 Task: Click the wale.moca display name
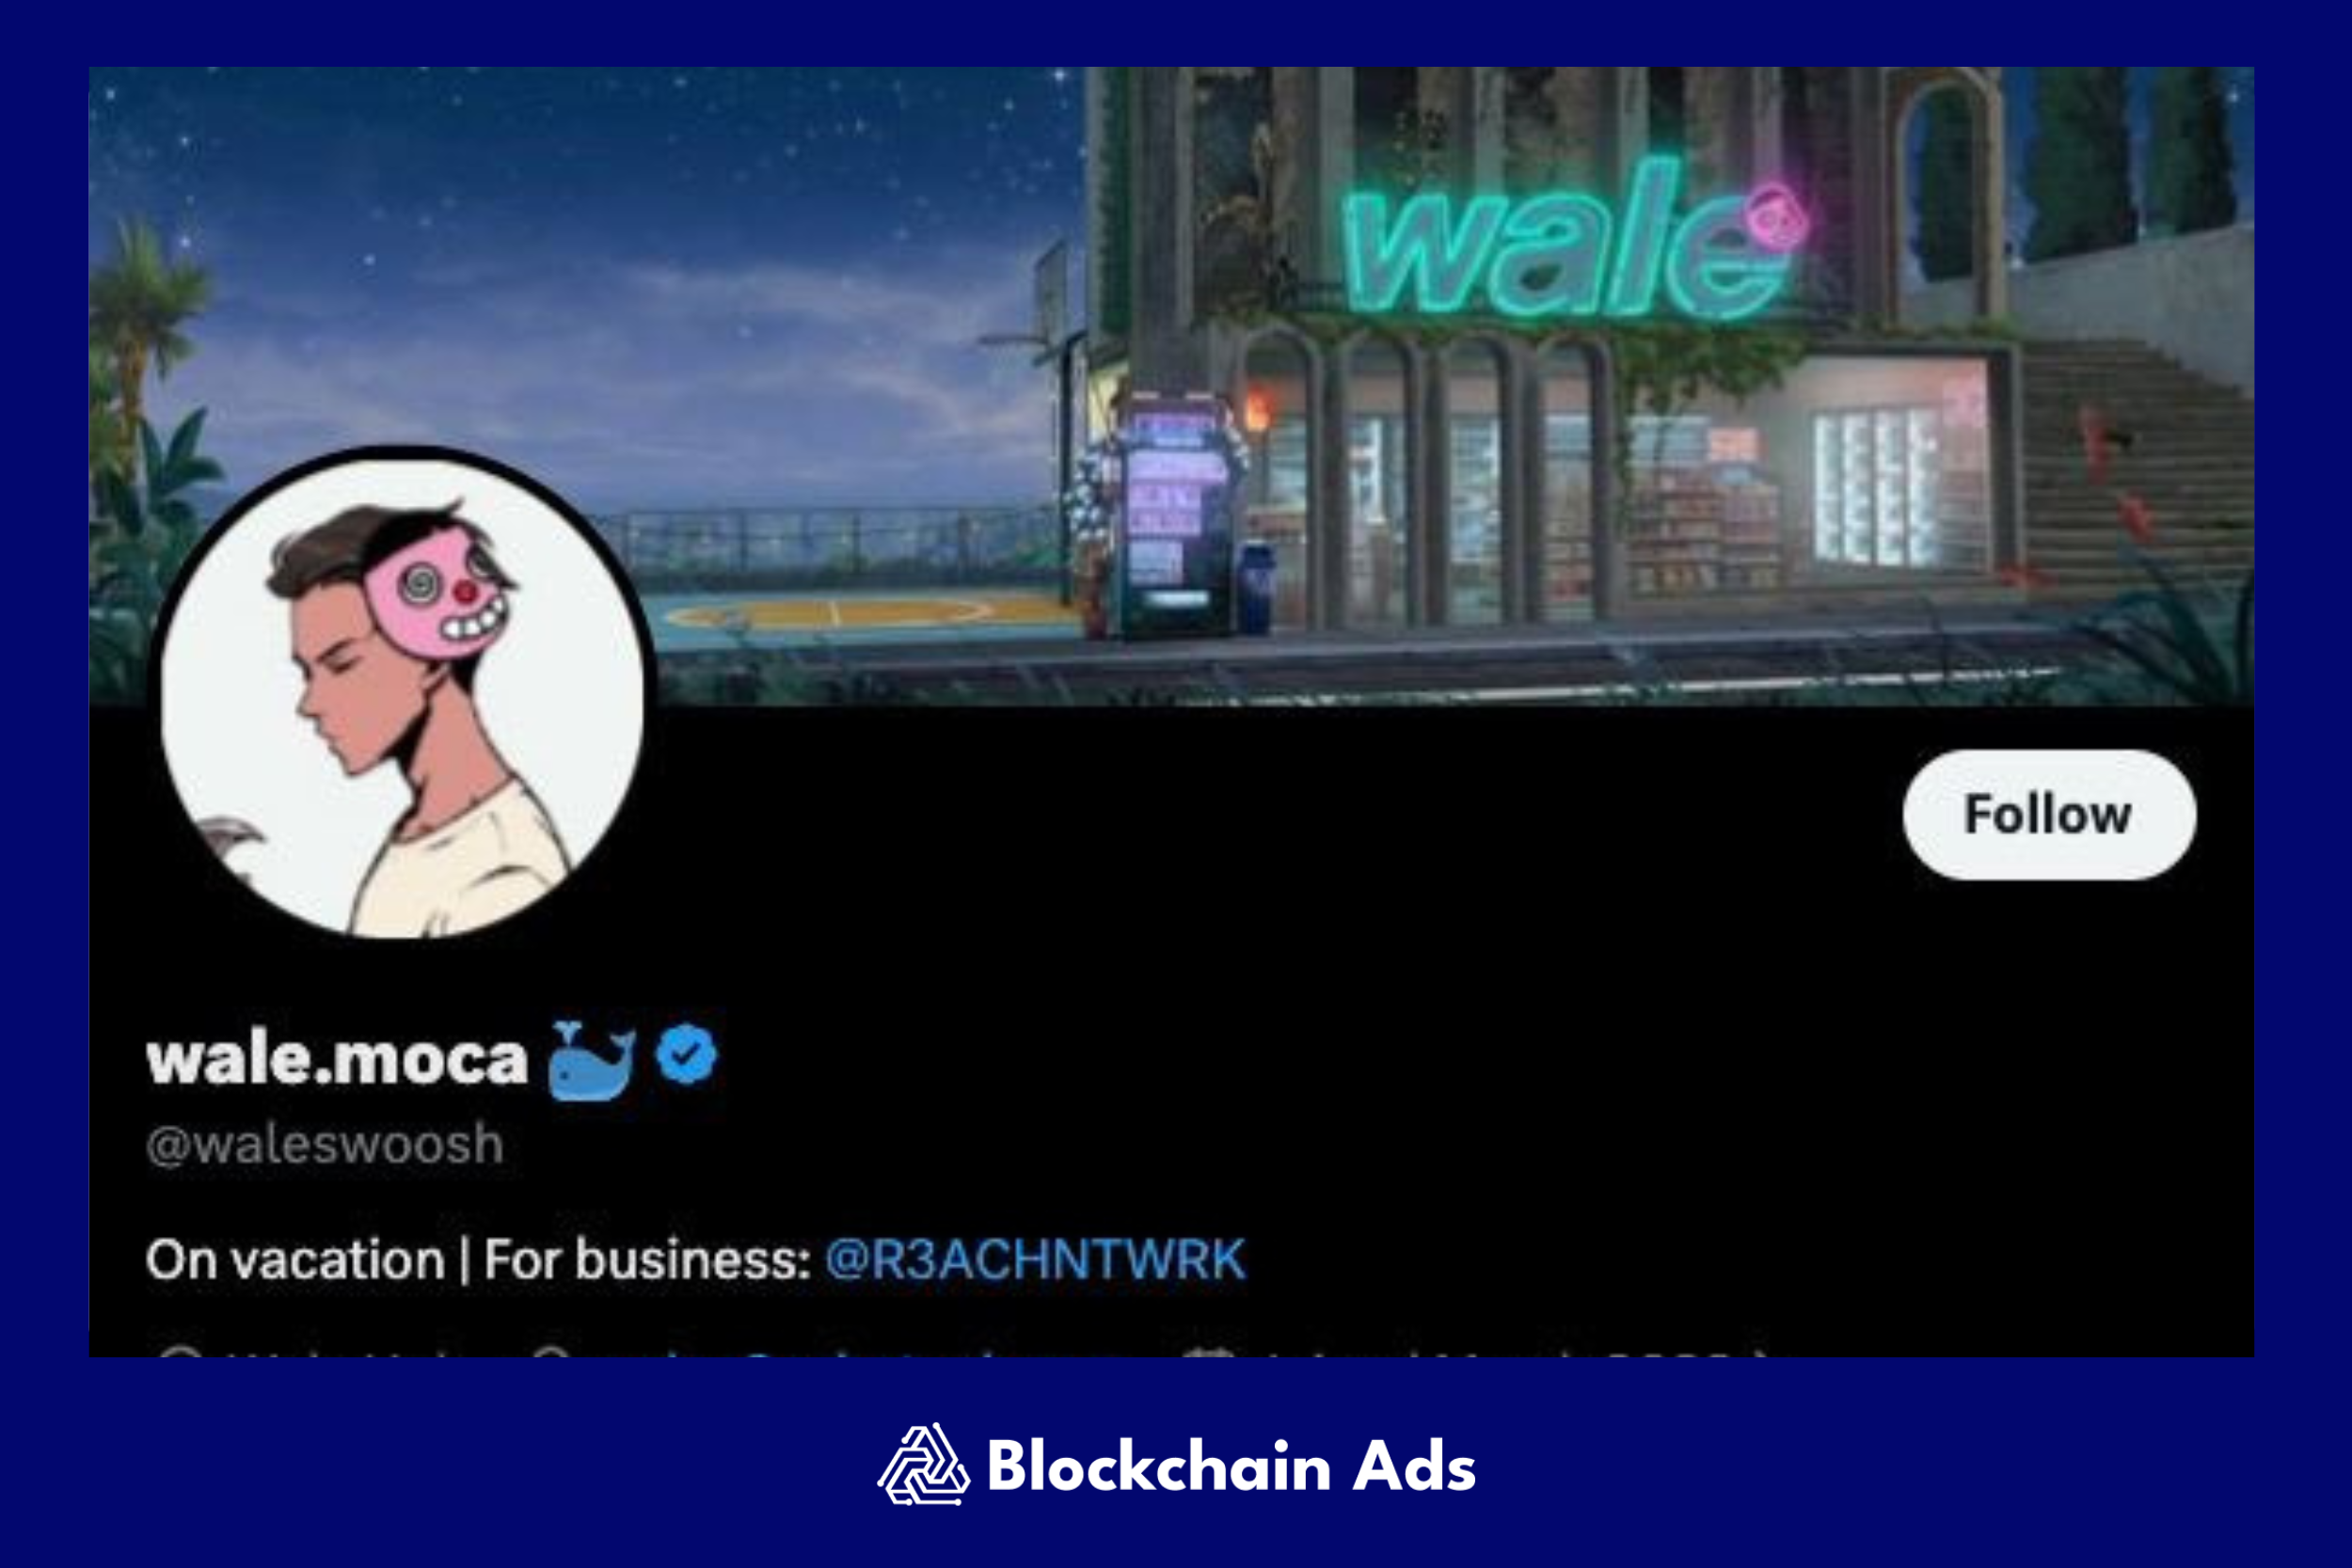point(337,1060)
